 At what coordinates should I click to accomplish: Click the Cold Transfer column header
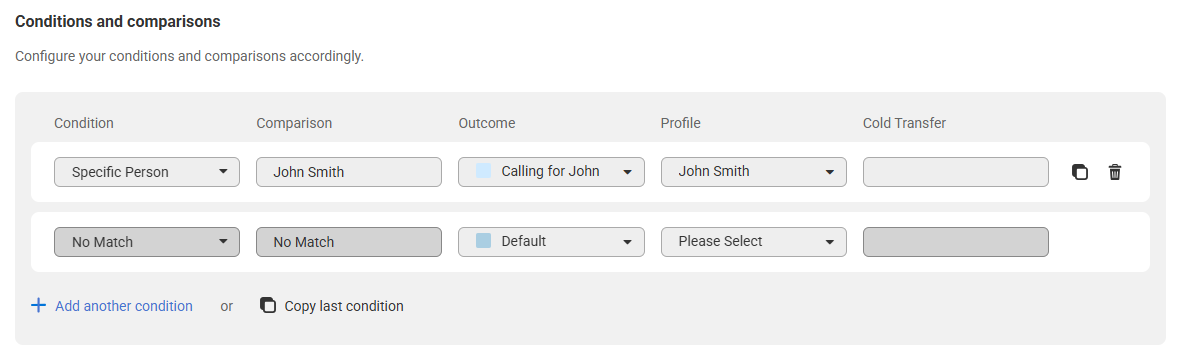pyautogui.click(x=905, y=123)
